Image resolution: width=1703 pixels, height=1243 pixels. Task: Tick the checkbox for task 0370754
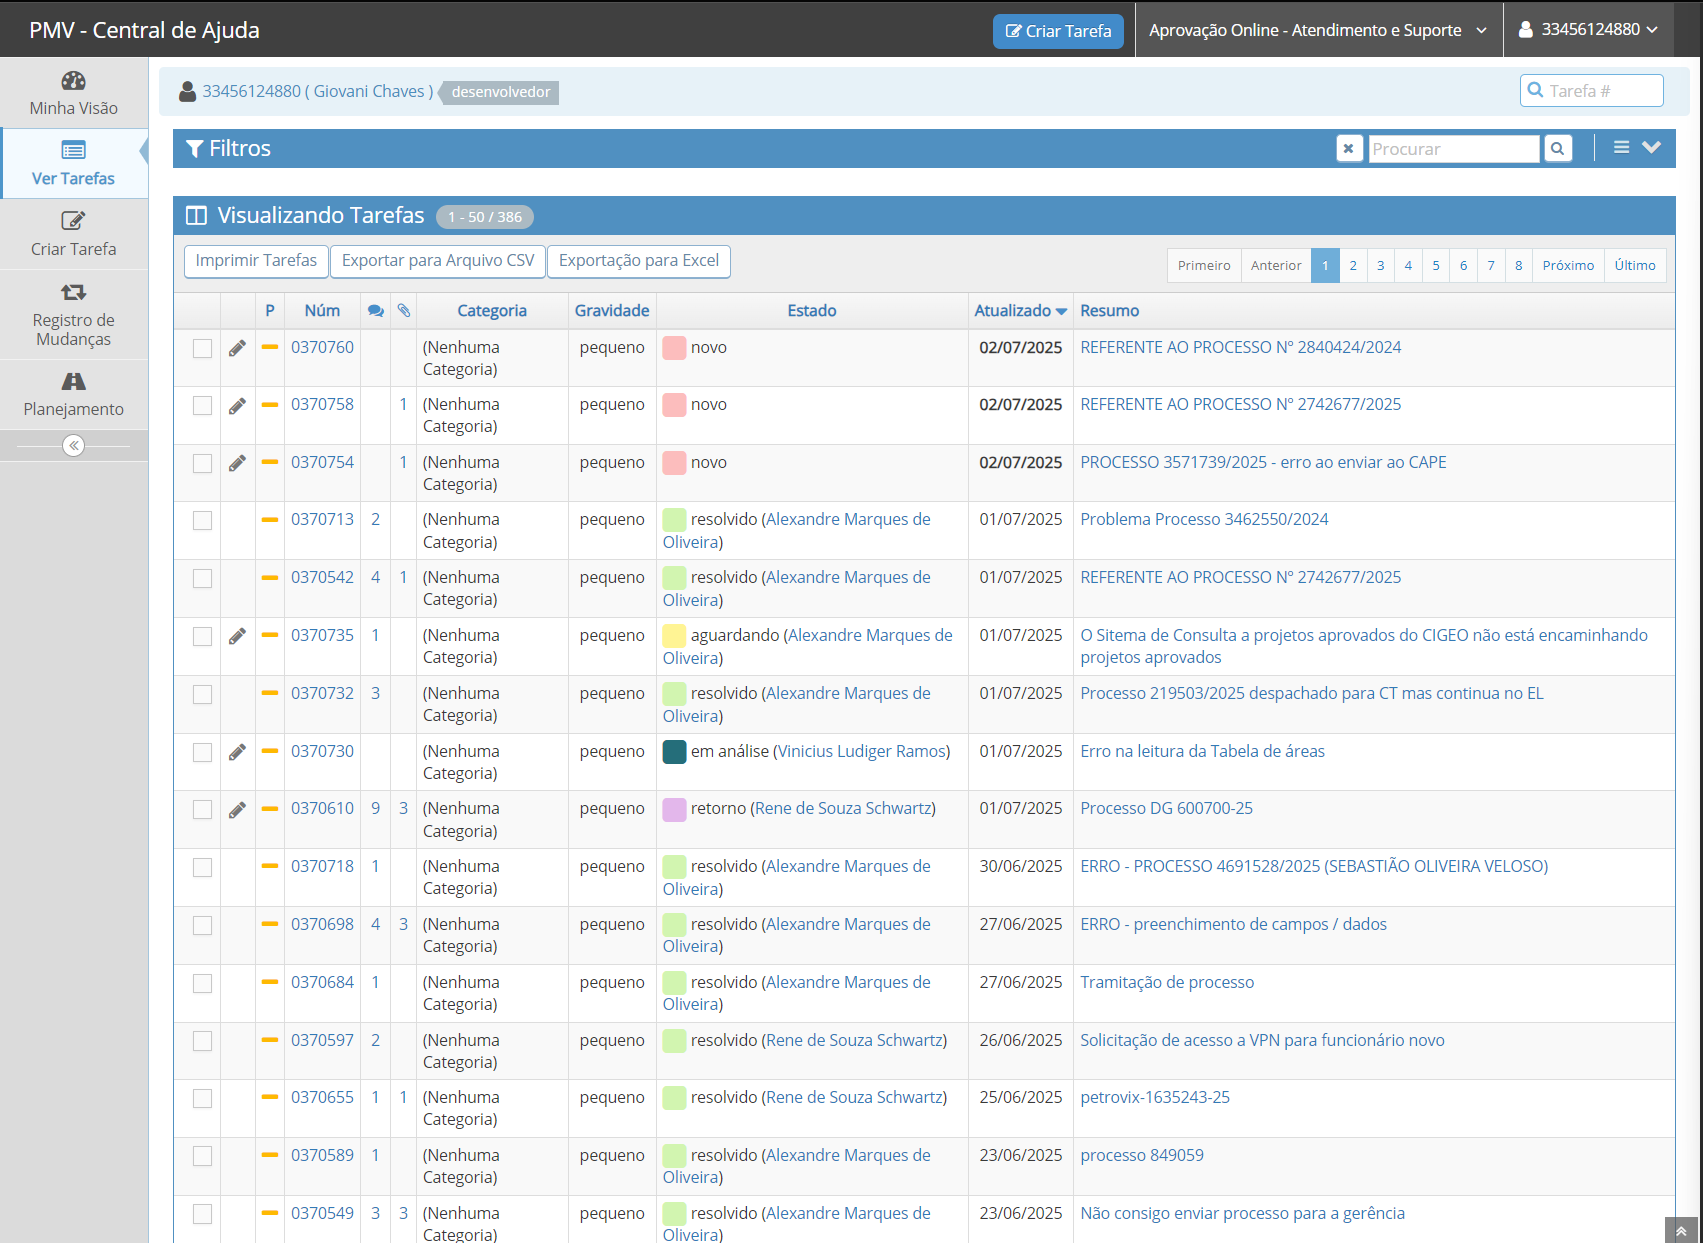coord(202,463)
